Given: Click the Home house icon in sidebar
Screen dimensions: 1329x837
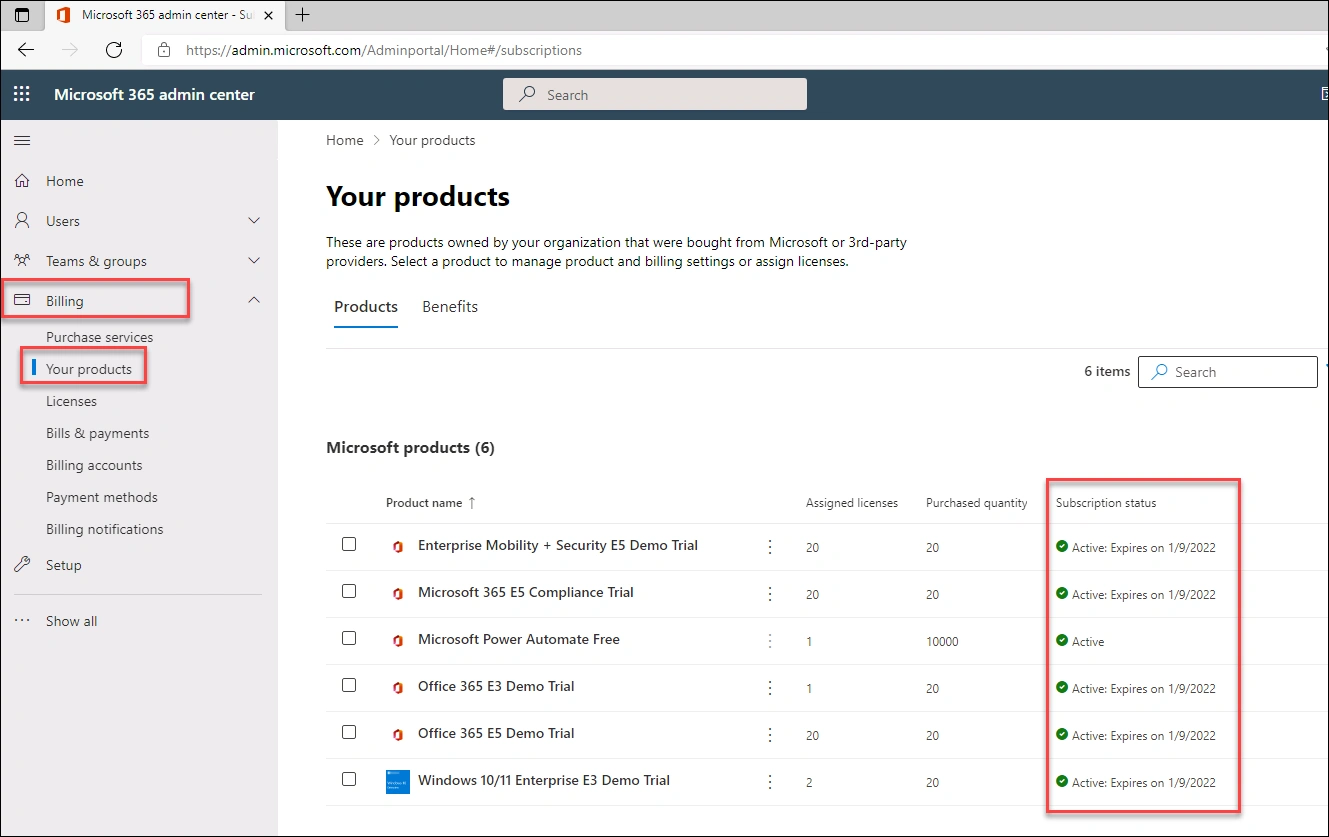Looking at the screenshot, I should (22, 181).
